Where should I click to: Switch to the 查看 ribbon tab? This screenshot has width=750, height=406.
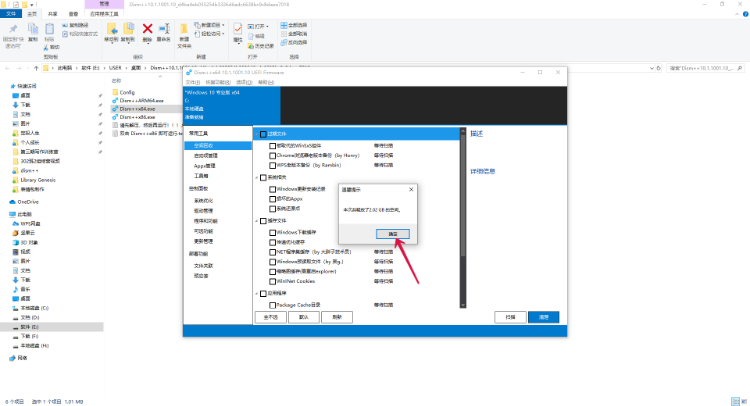point(73,14)
